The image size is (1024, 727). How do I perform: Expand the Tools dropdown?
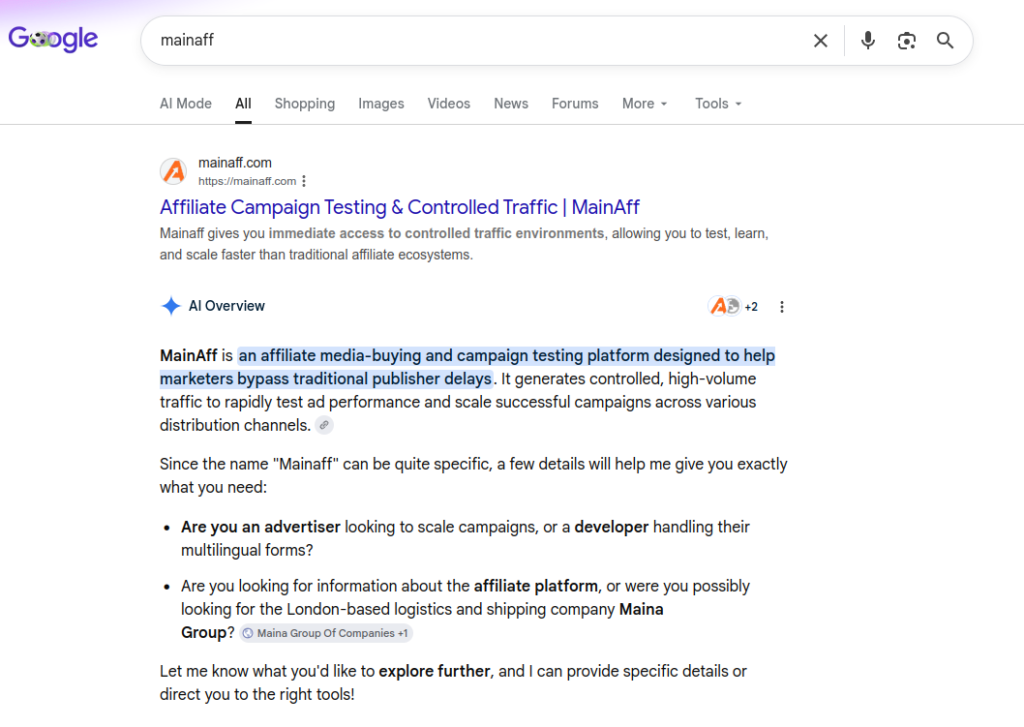(718, 104)
